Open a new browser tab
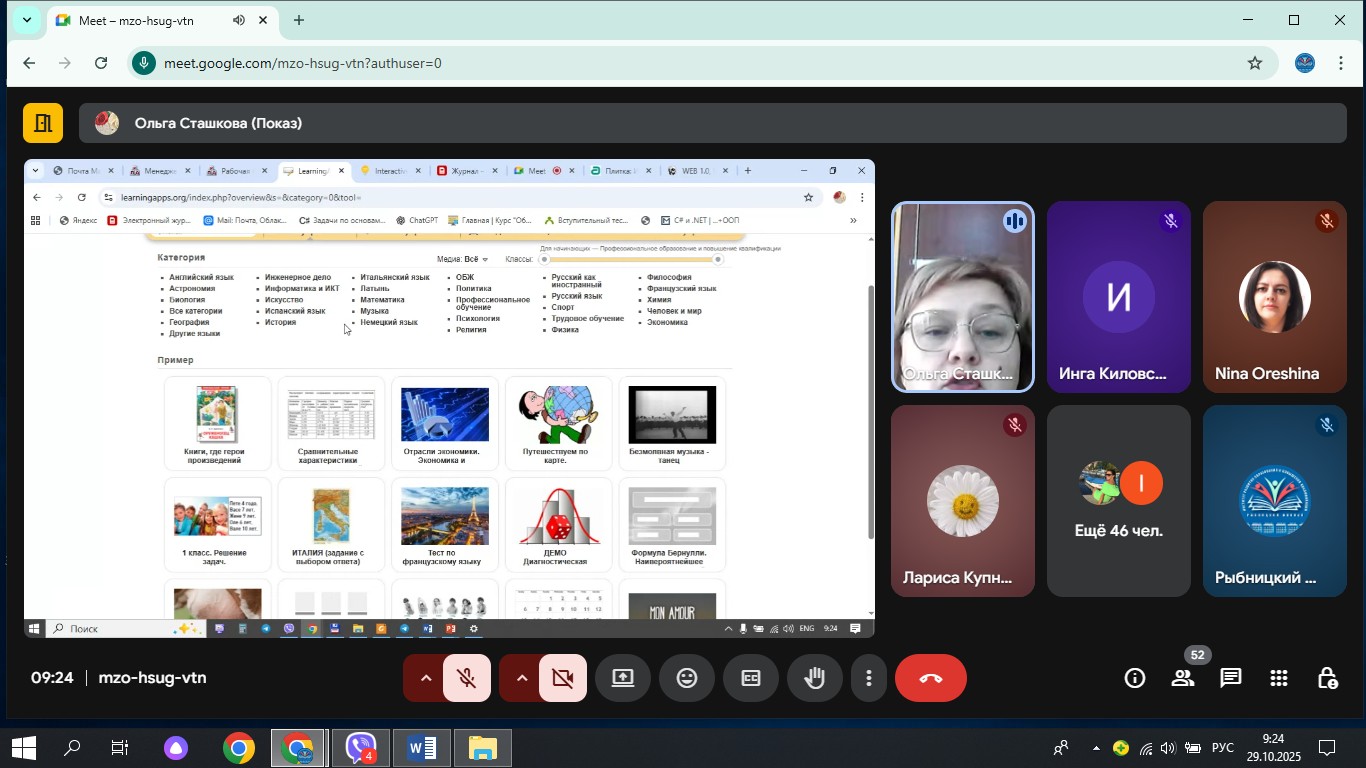 click(299, 20)
